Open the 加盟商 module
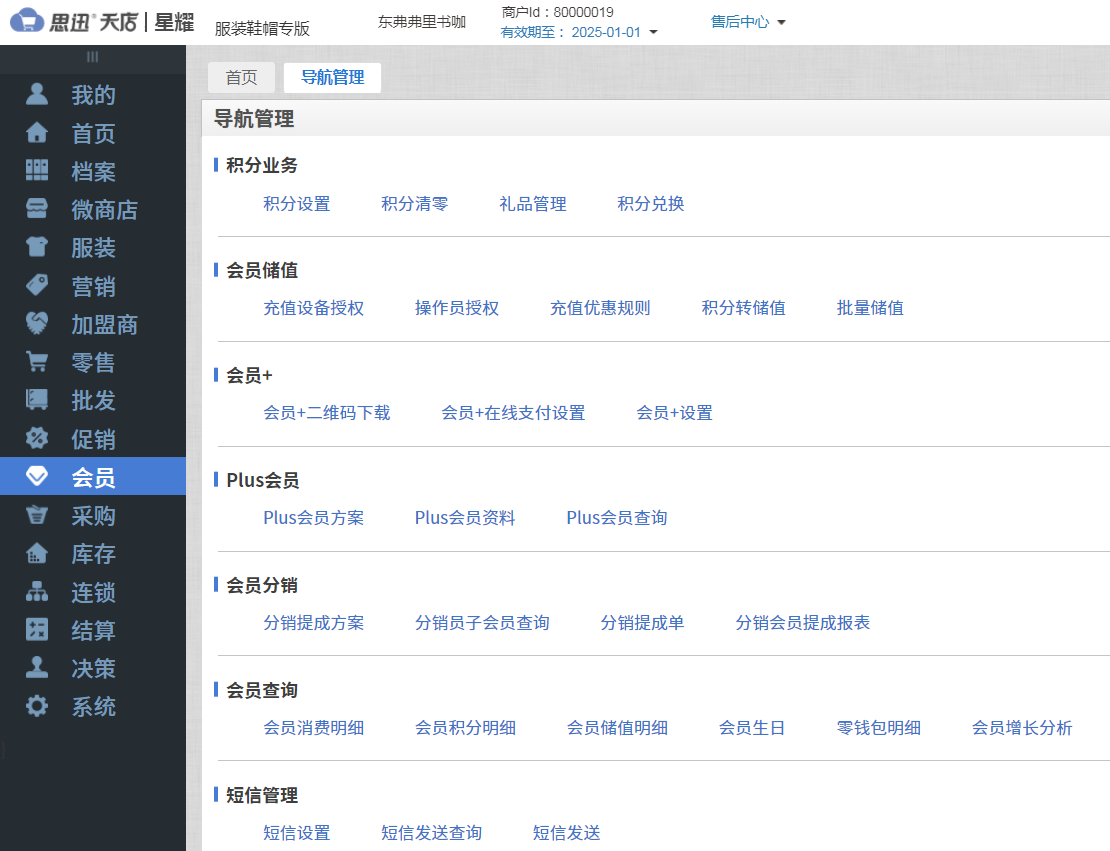 [x=92, y=323]
